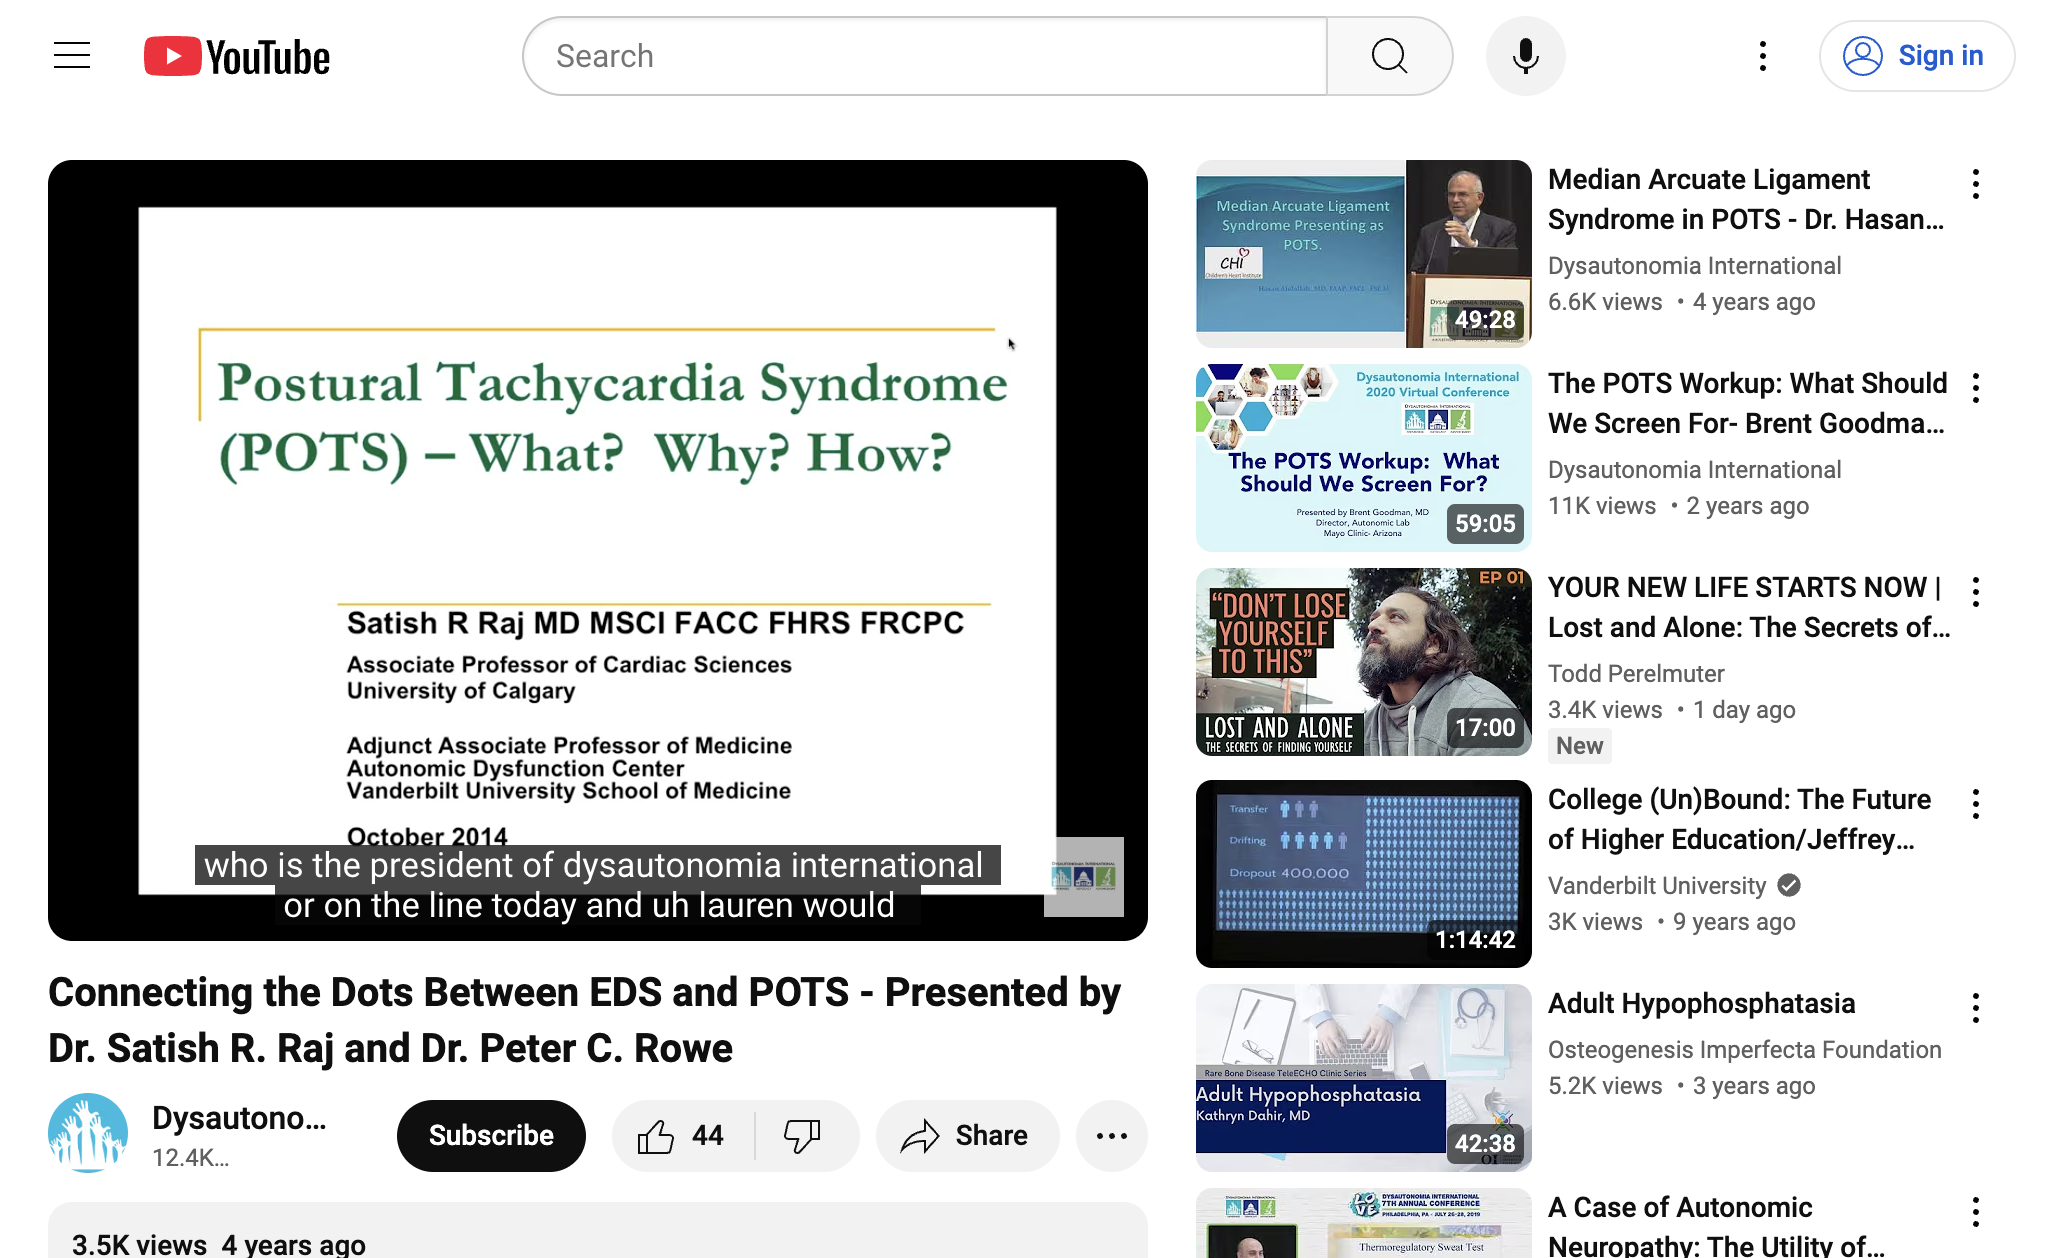Open Osteogenesis Imperfecta Foundation channel name
Viewport: 2048px width, 1258px height.
click(1745, 1050)
